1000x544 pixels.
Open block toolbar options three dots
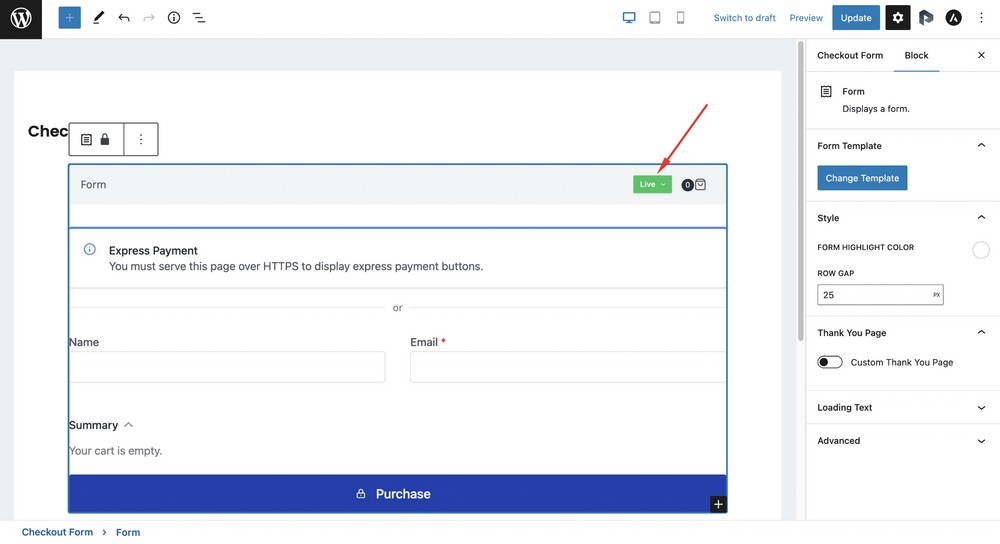point(141,139)
